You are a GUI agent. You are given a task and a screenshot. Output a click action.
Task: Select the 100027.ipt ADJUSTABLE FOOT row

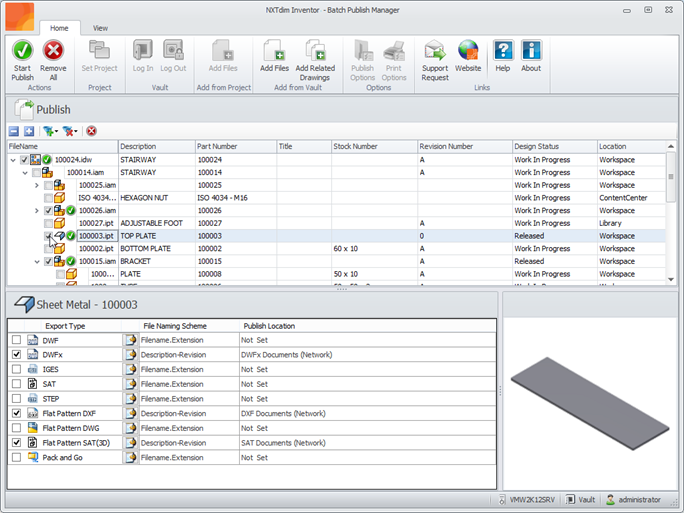[336, 223]
